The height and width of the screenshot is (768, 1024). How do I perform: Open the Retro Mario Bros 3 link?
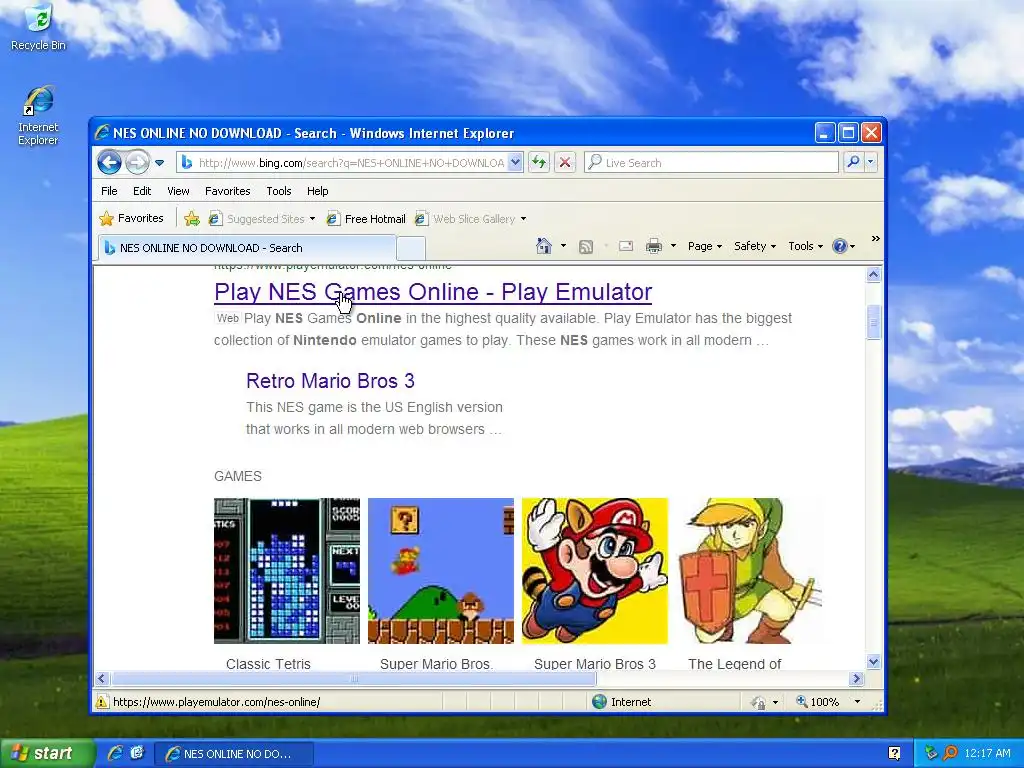click(x=330, y=381)
